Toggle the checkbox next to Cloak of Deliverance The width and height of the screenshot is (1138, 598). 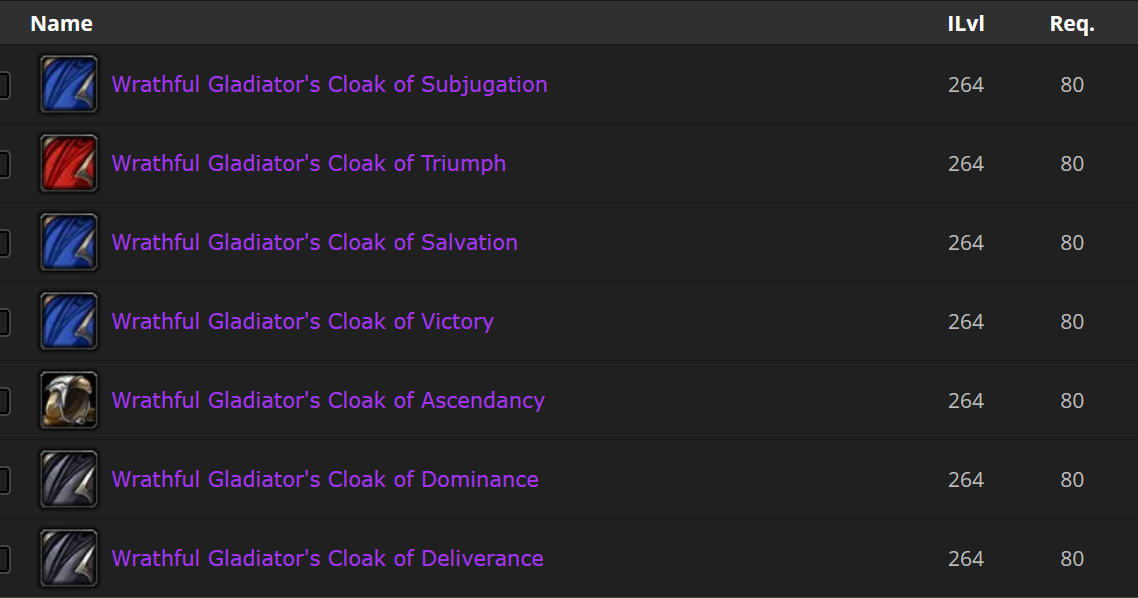(4, 560)
